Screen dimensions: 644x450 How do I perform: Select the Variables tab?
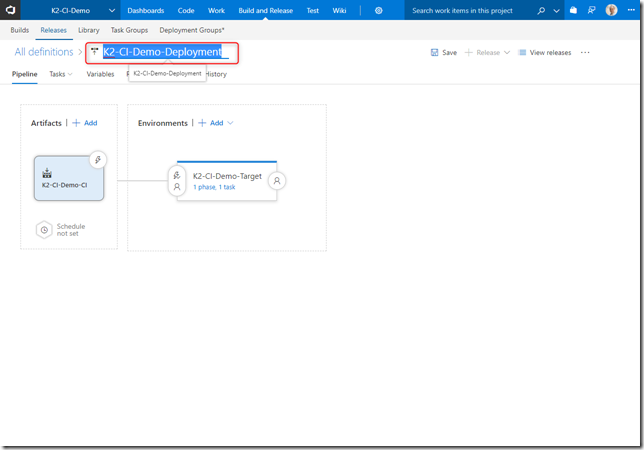[x=100, y=74]
